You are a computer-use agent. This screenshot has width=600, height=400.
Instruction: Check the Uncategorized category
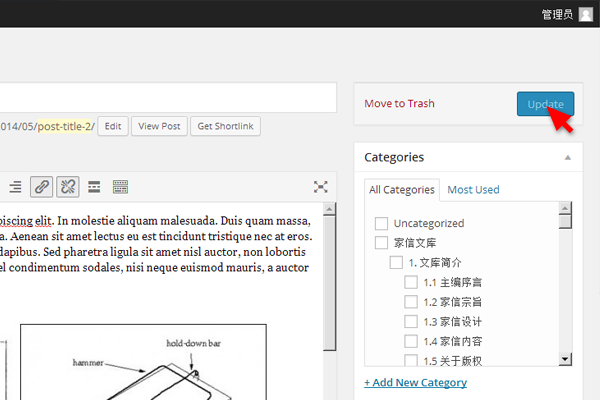(x=381, y=224)
